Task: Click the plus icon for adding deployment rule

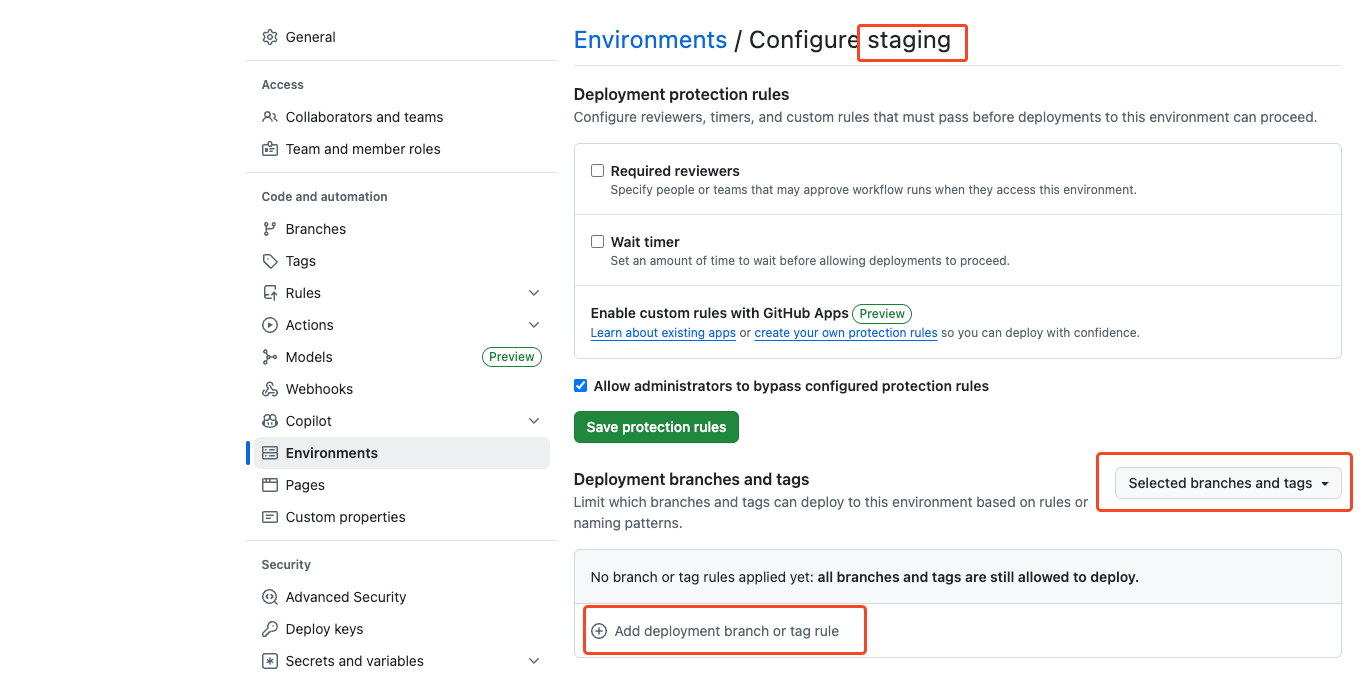Action: click(599, 631)
